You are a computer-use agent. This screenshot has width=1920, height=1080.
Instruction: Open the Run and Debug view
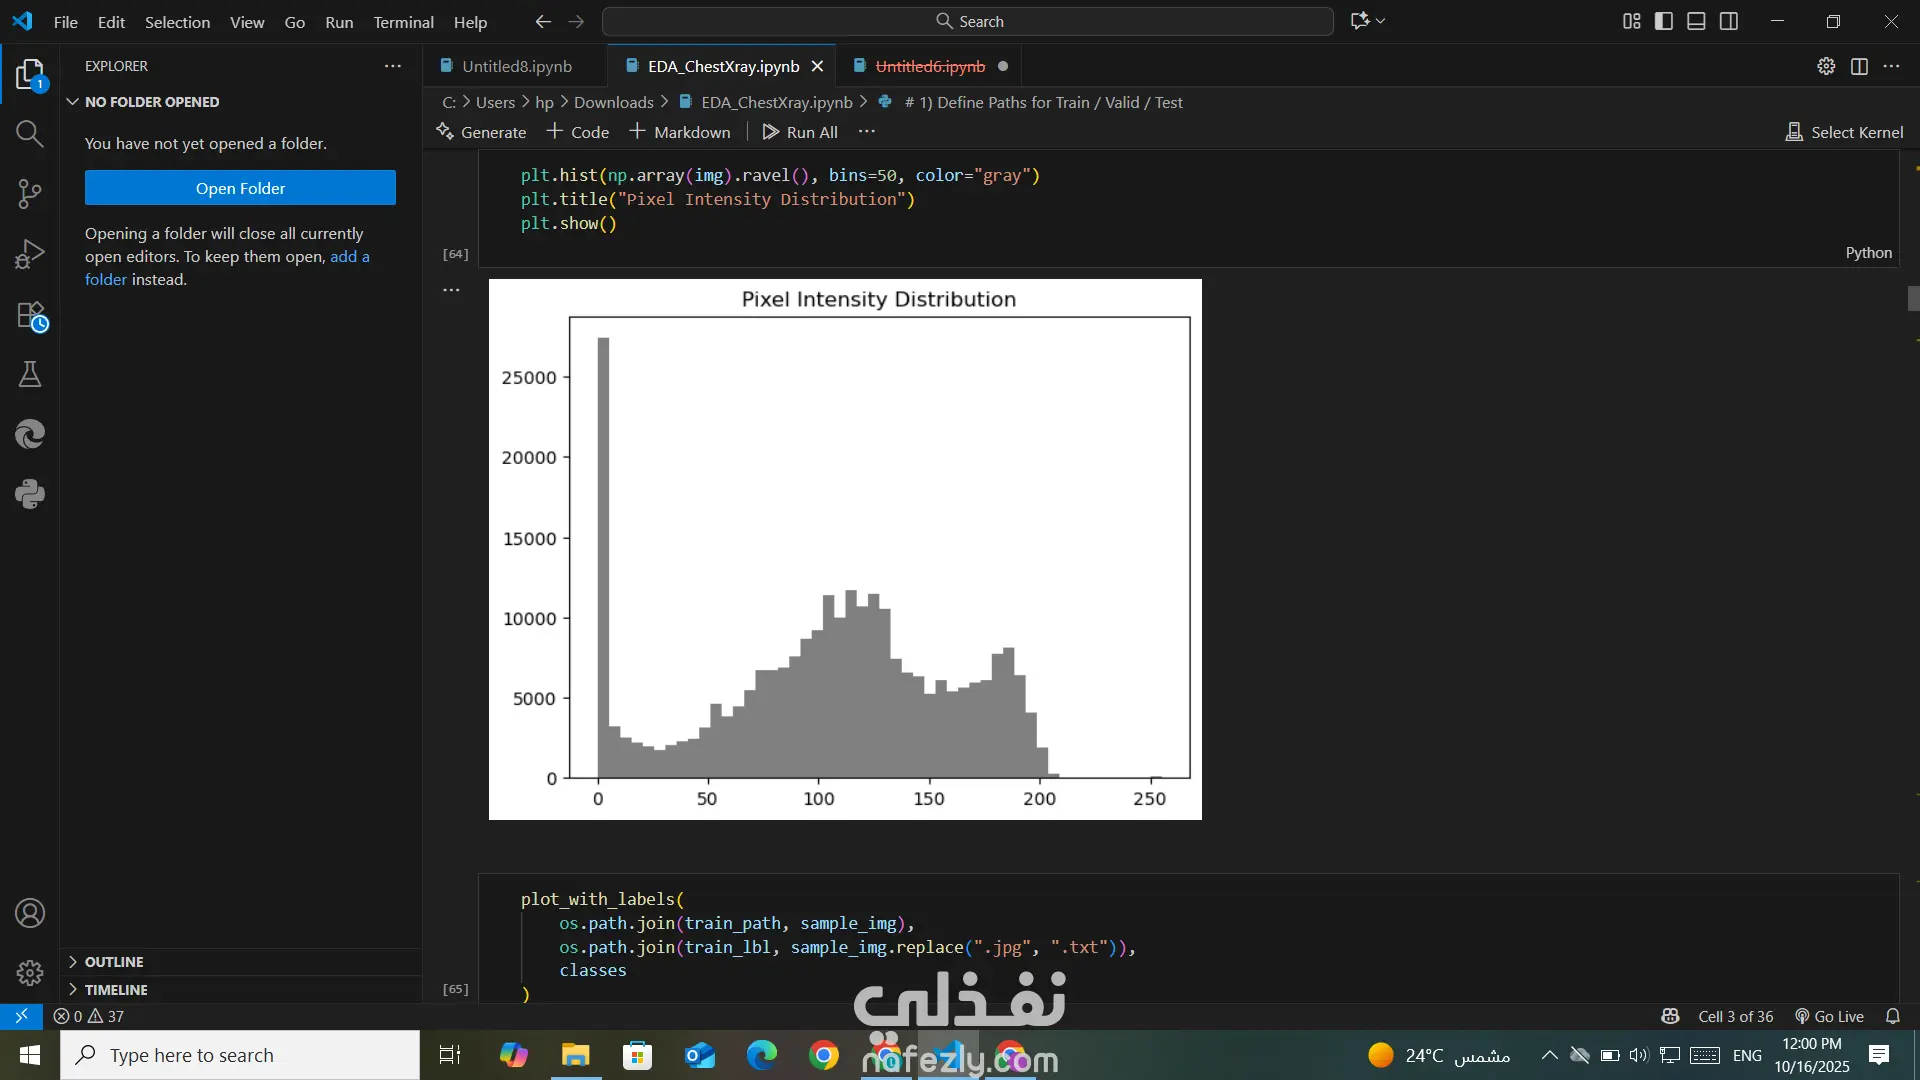(x=30, y=254)
